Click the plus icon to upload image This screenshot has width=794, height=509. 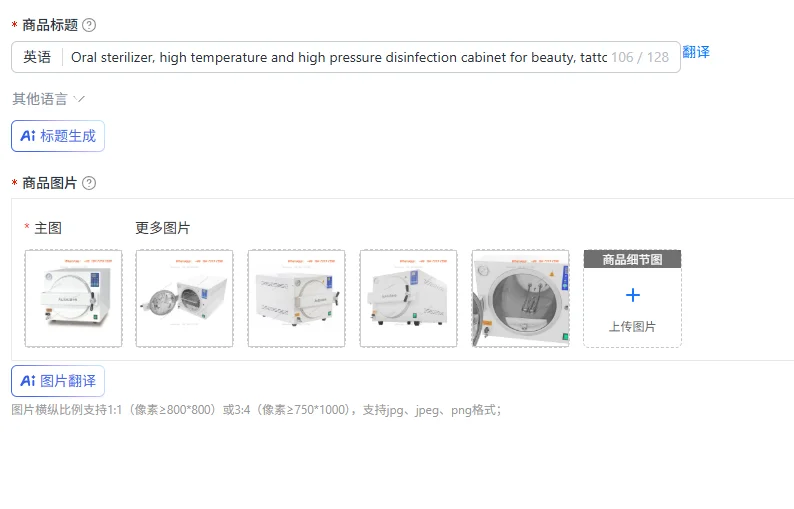pyautogui.click(x=632, y=295)
